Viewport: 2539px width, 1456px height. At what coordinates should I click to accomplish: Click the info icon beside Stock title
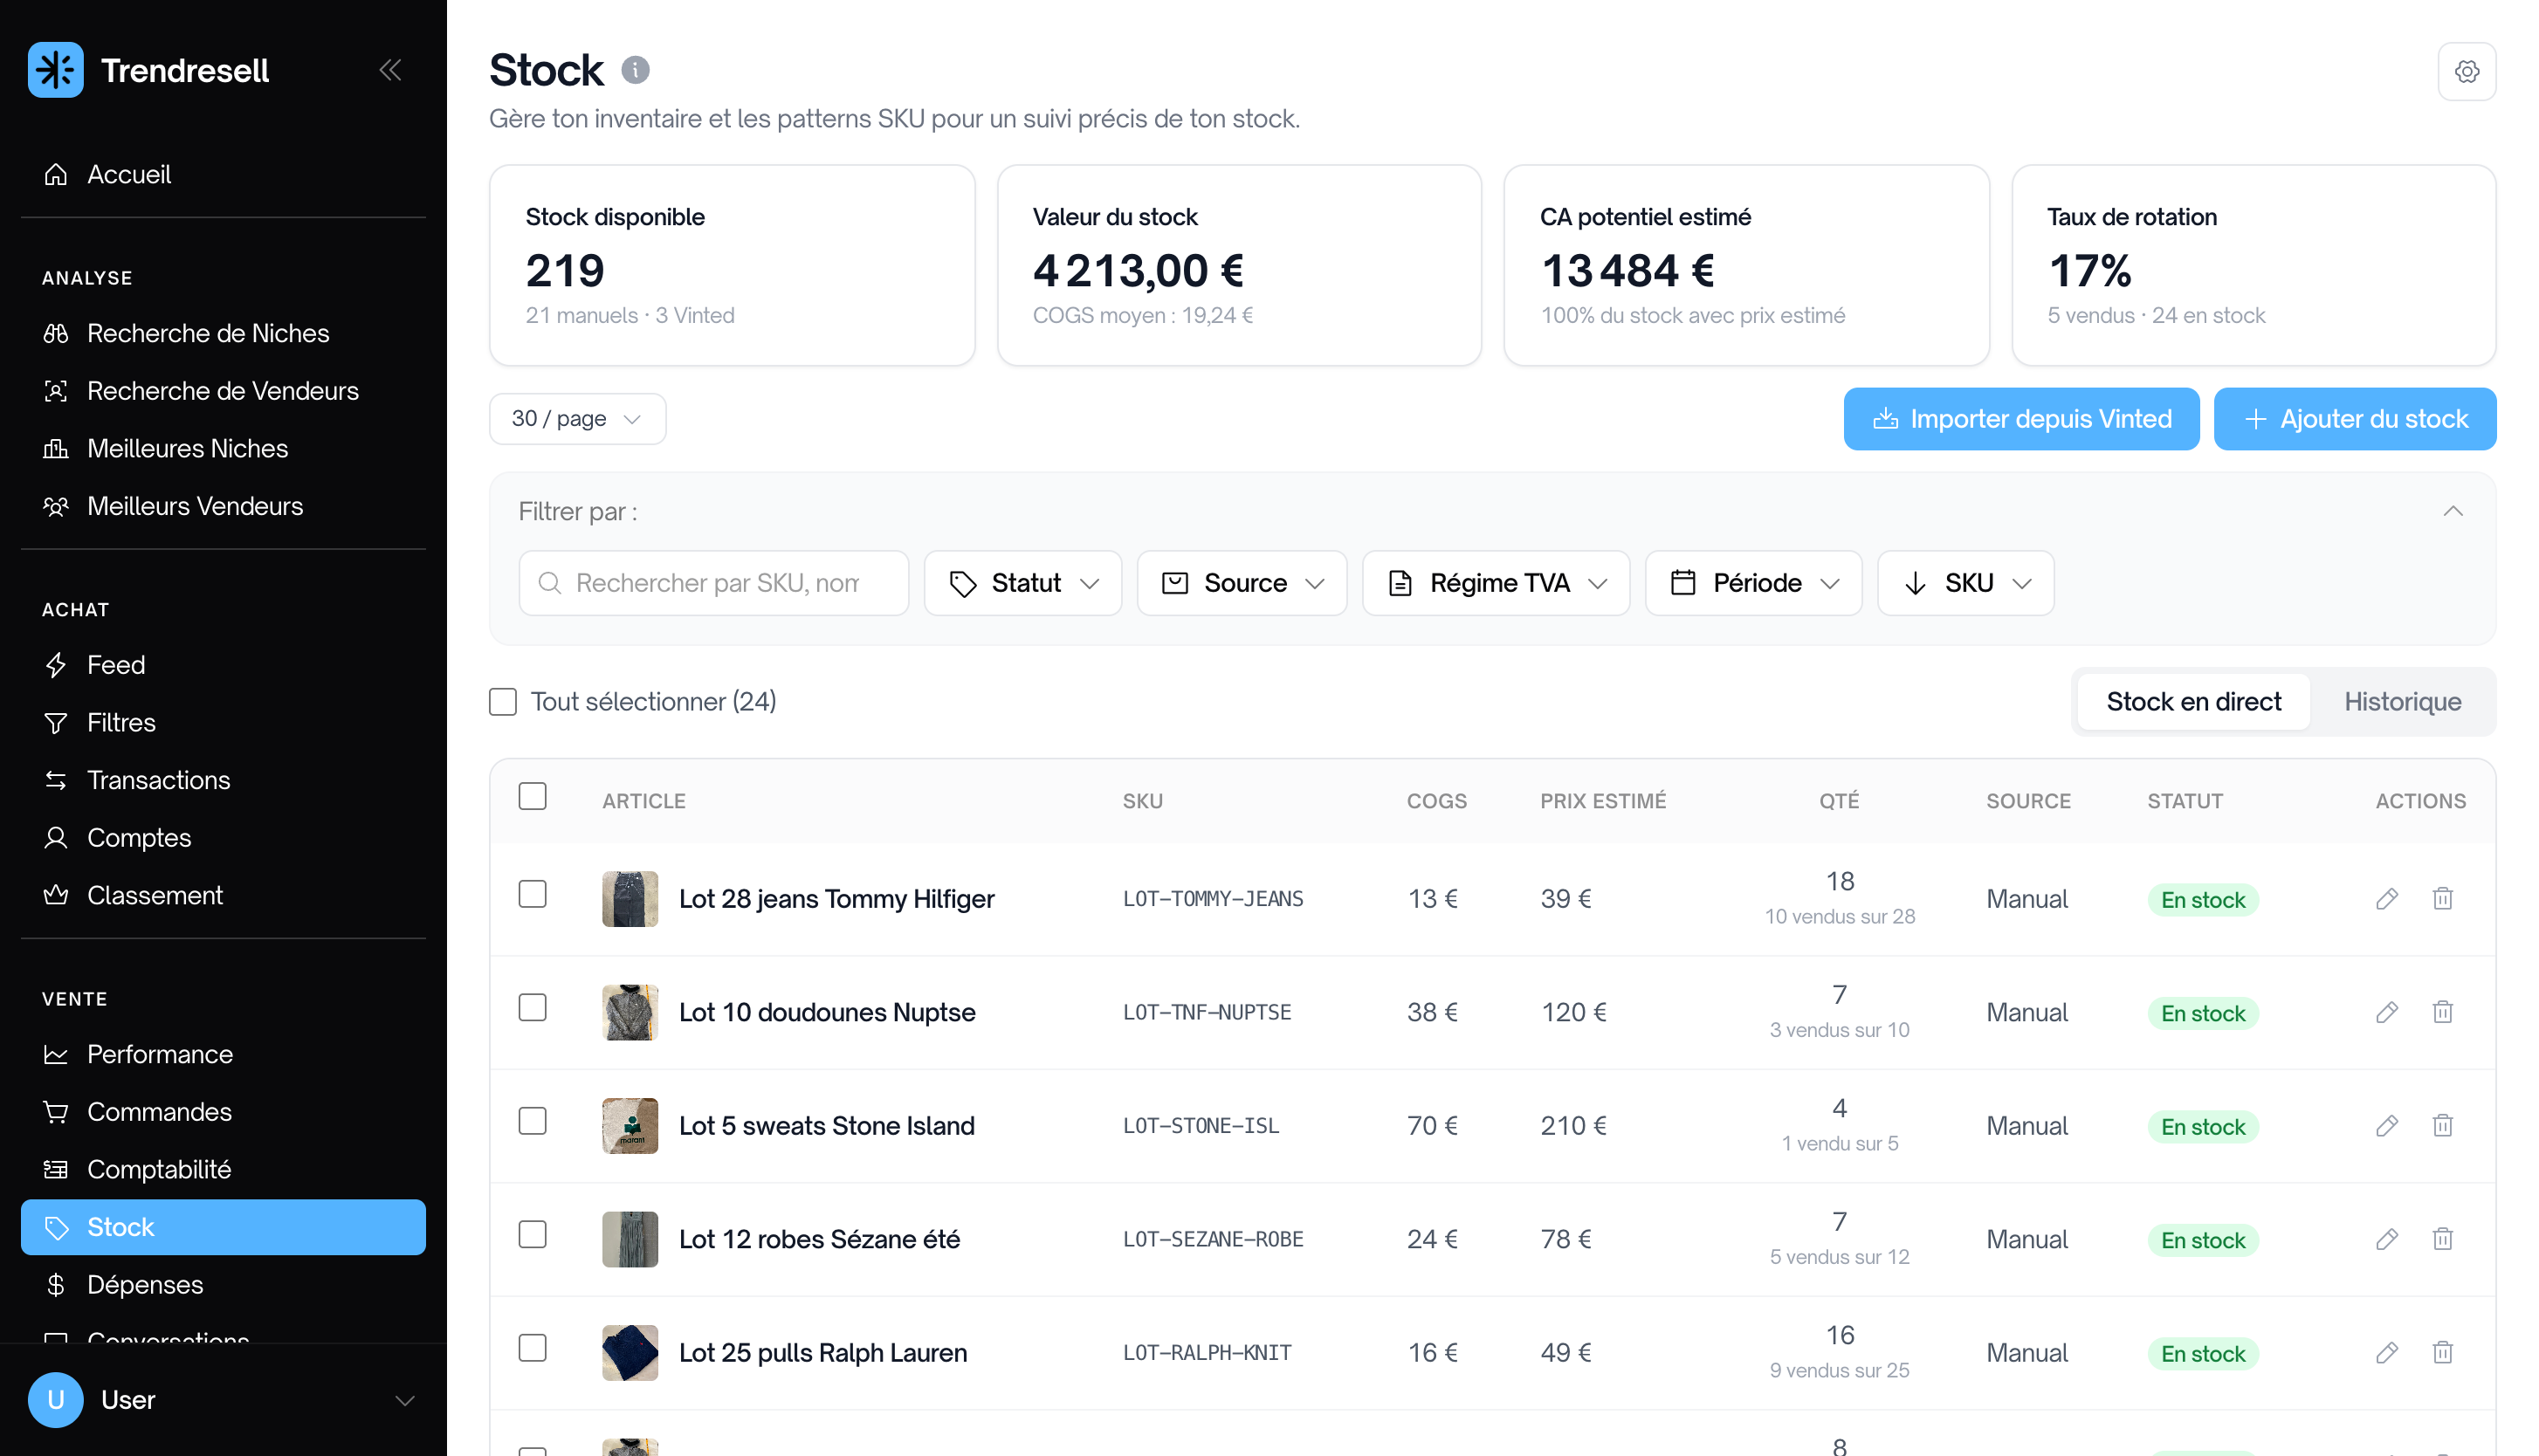(x=635, y=70)
